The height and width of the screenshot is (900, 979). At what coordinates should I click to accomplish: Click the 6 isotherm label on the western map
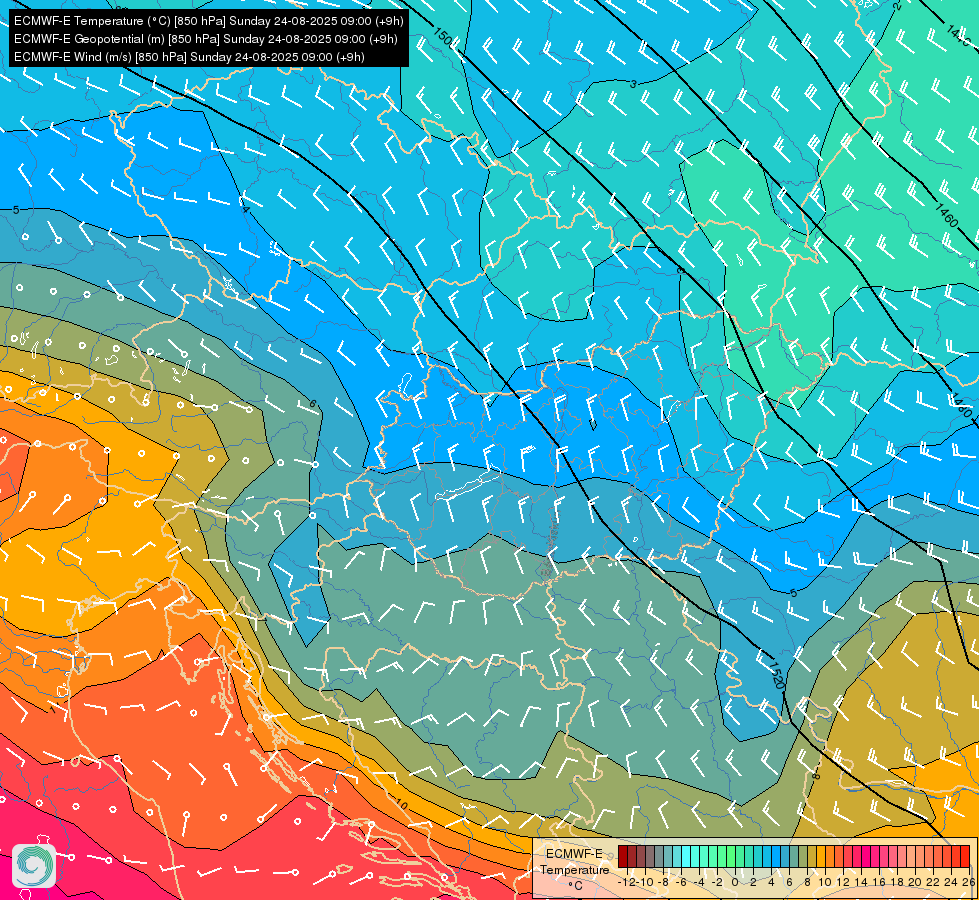313,404
